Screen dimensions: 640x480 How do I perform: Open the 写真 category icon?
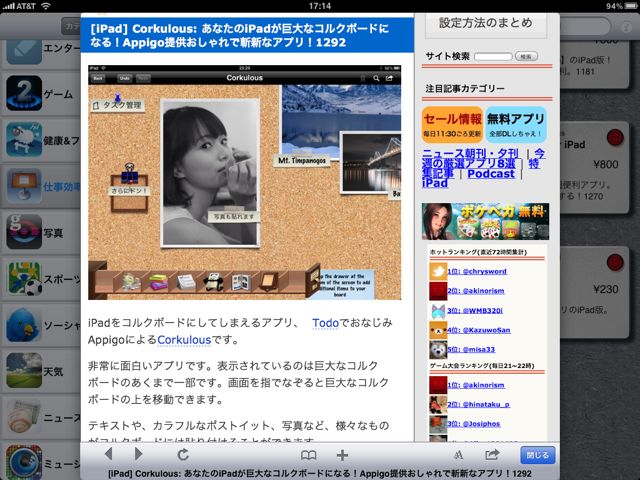point(24,232)
